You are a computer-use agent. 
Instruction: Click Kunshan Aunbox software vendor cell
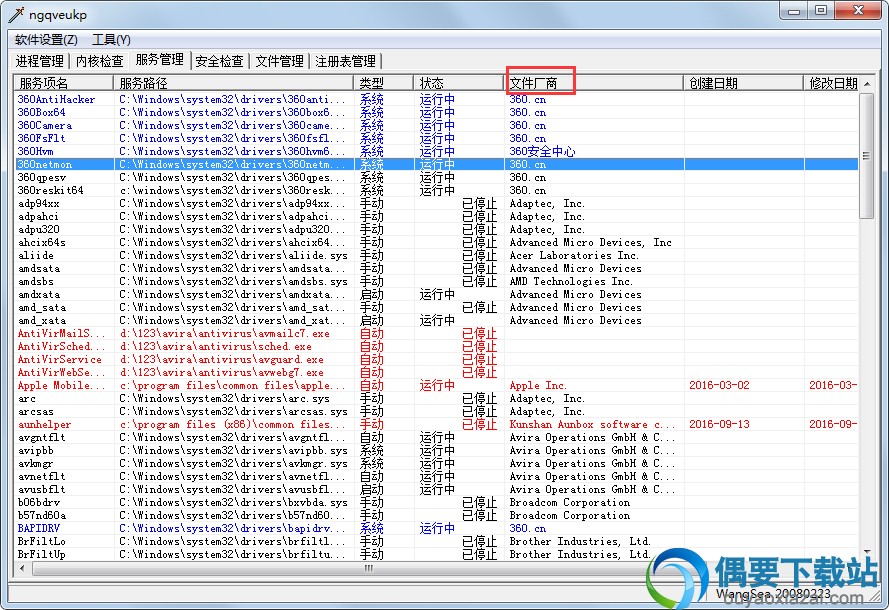pyautogui.click(x=592, y=425)
